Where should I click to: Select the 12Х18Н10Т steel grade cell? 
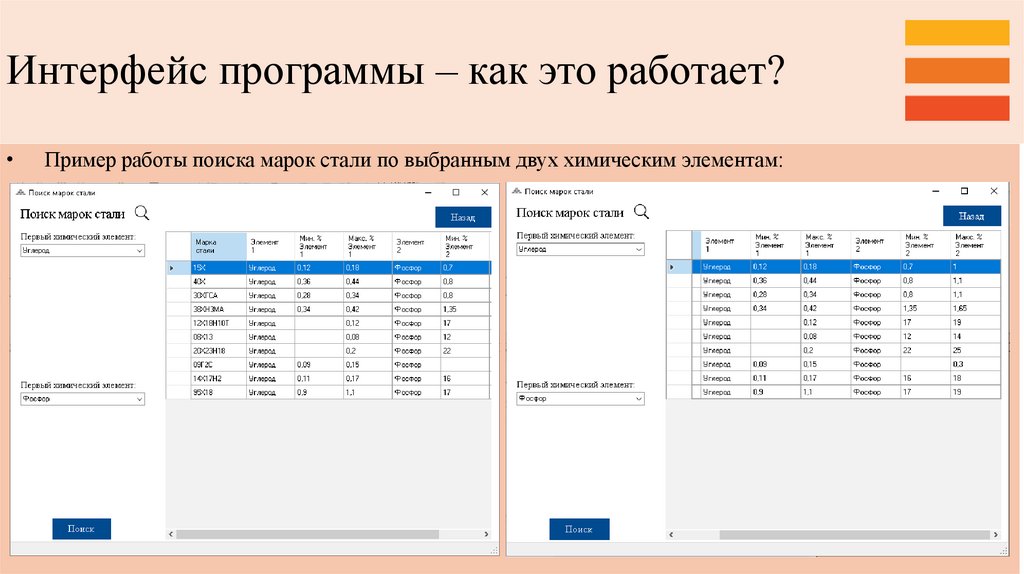pos(219,323)
